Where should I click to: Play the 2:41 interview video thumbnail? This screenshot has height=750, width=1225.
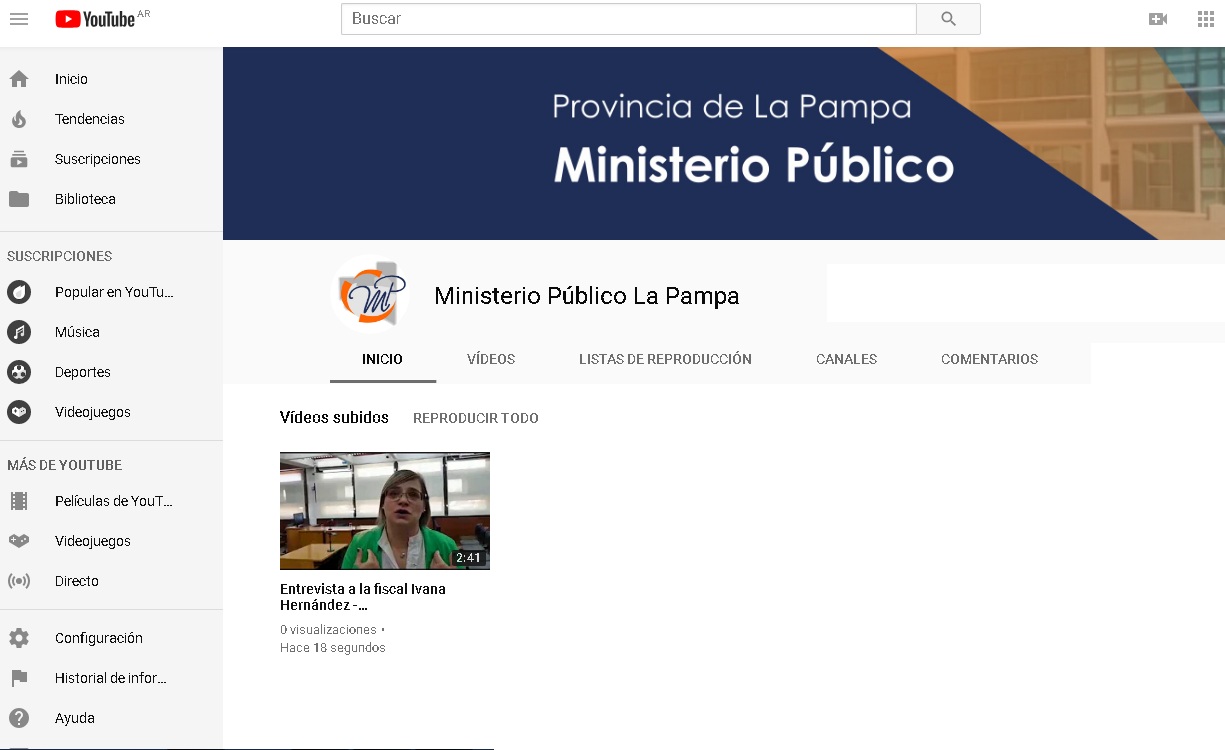[384, 510]
